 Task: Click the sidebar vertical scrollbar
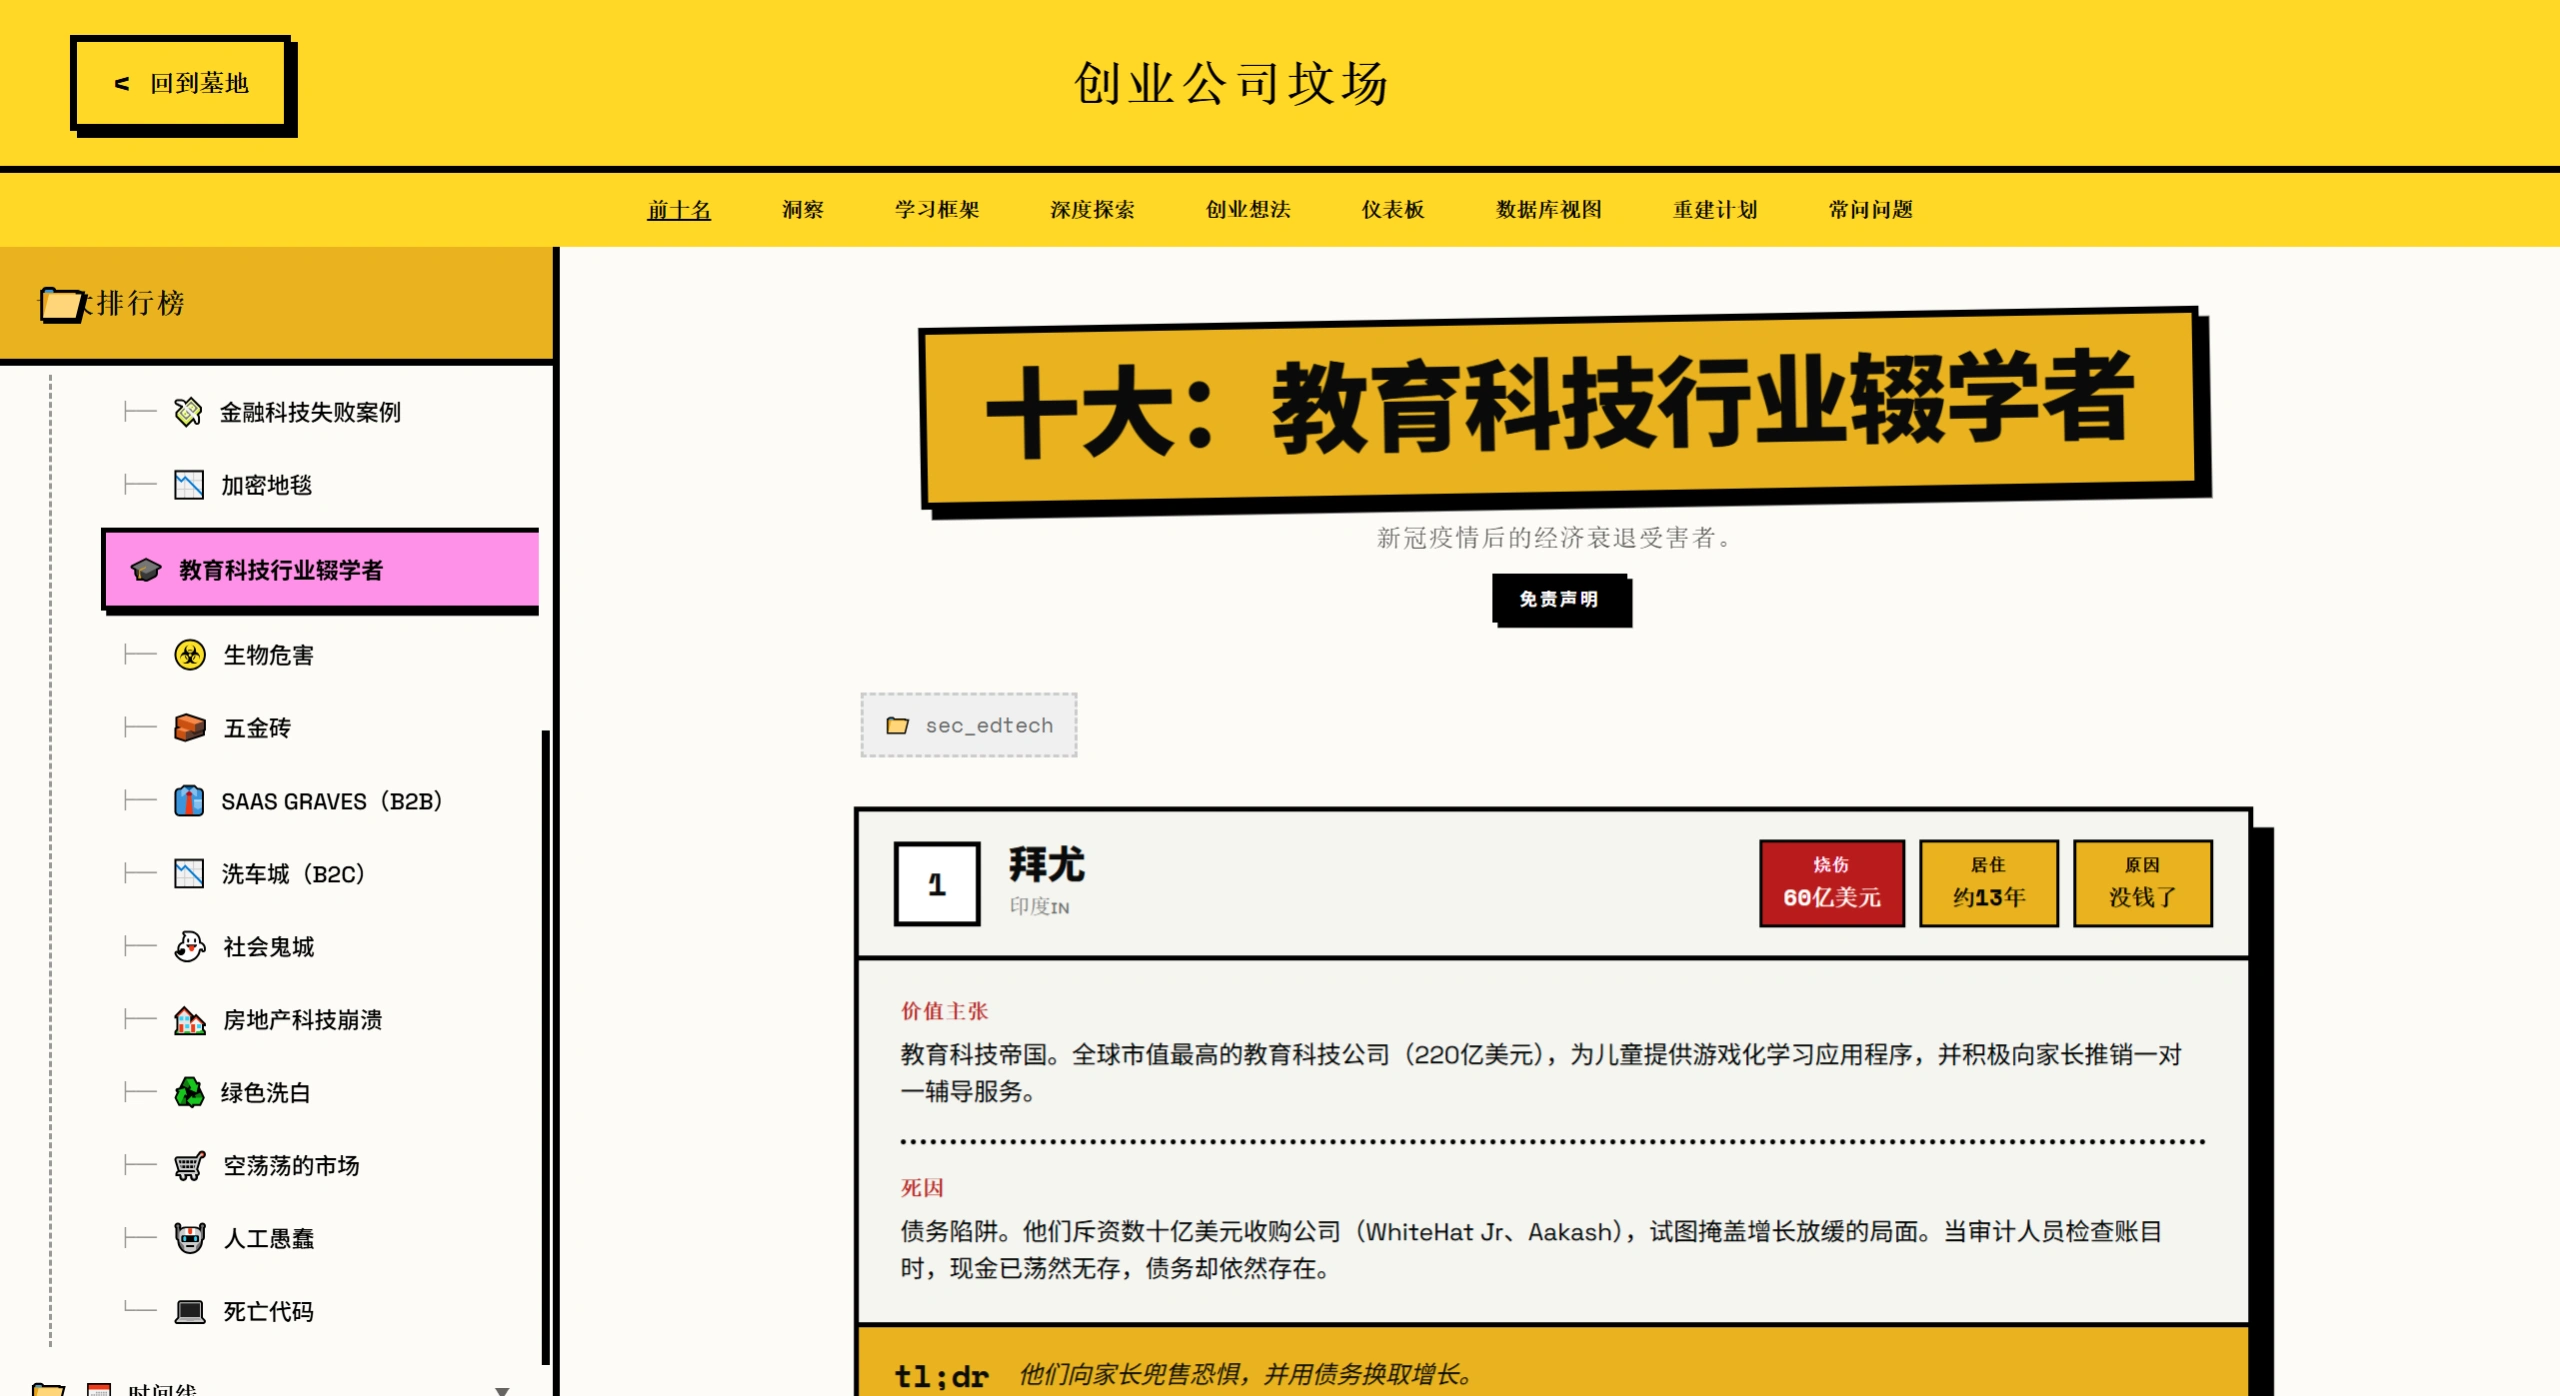(546, 1048)
